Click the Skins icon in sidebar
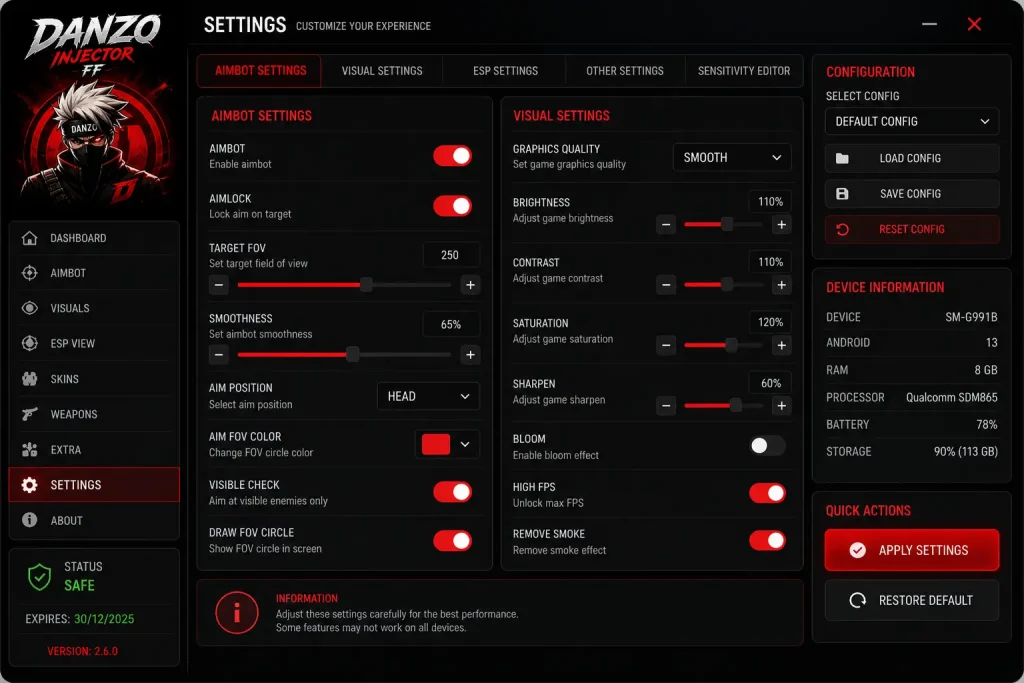 [29, 379]
